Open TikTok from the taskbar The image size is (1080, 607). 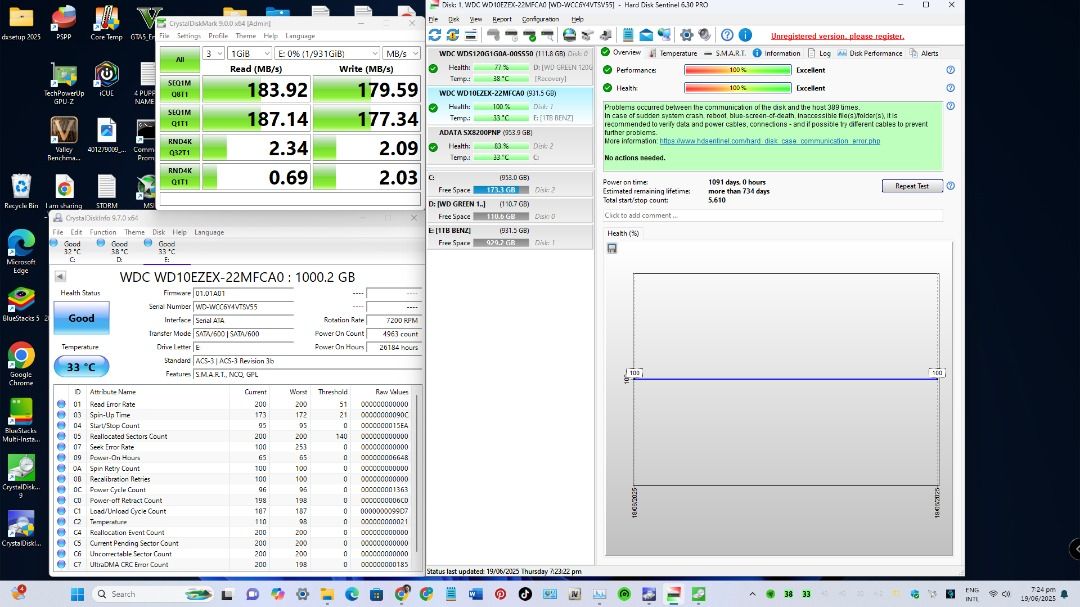tap(525, 594)
